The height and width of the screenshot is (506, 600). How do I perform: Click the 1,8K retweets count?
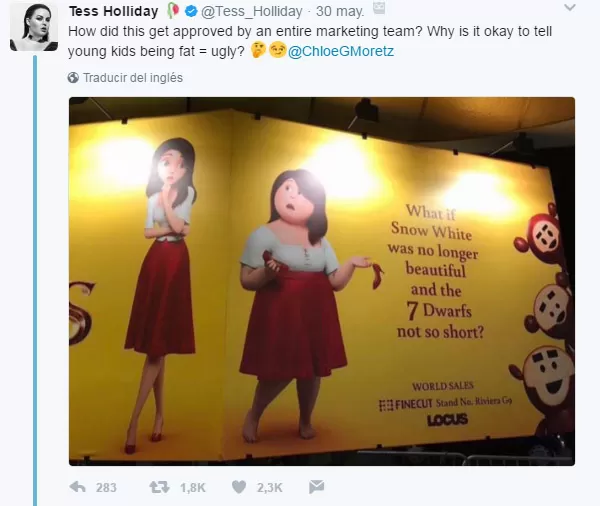click(191, 487)
